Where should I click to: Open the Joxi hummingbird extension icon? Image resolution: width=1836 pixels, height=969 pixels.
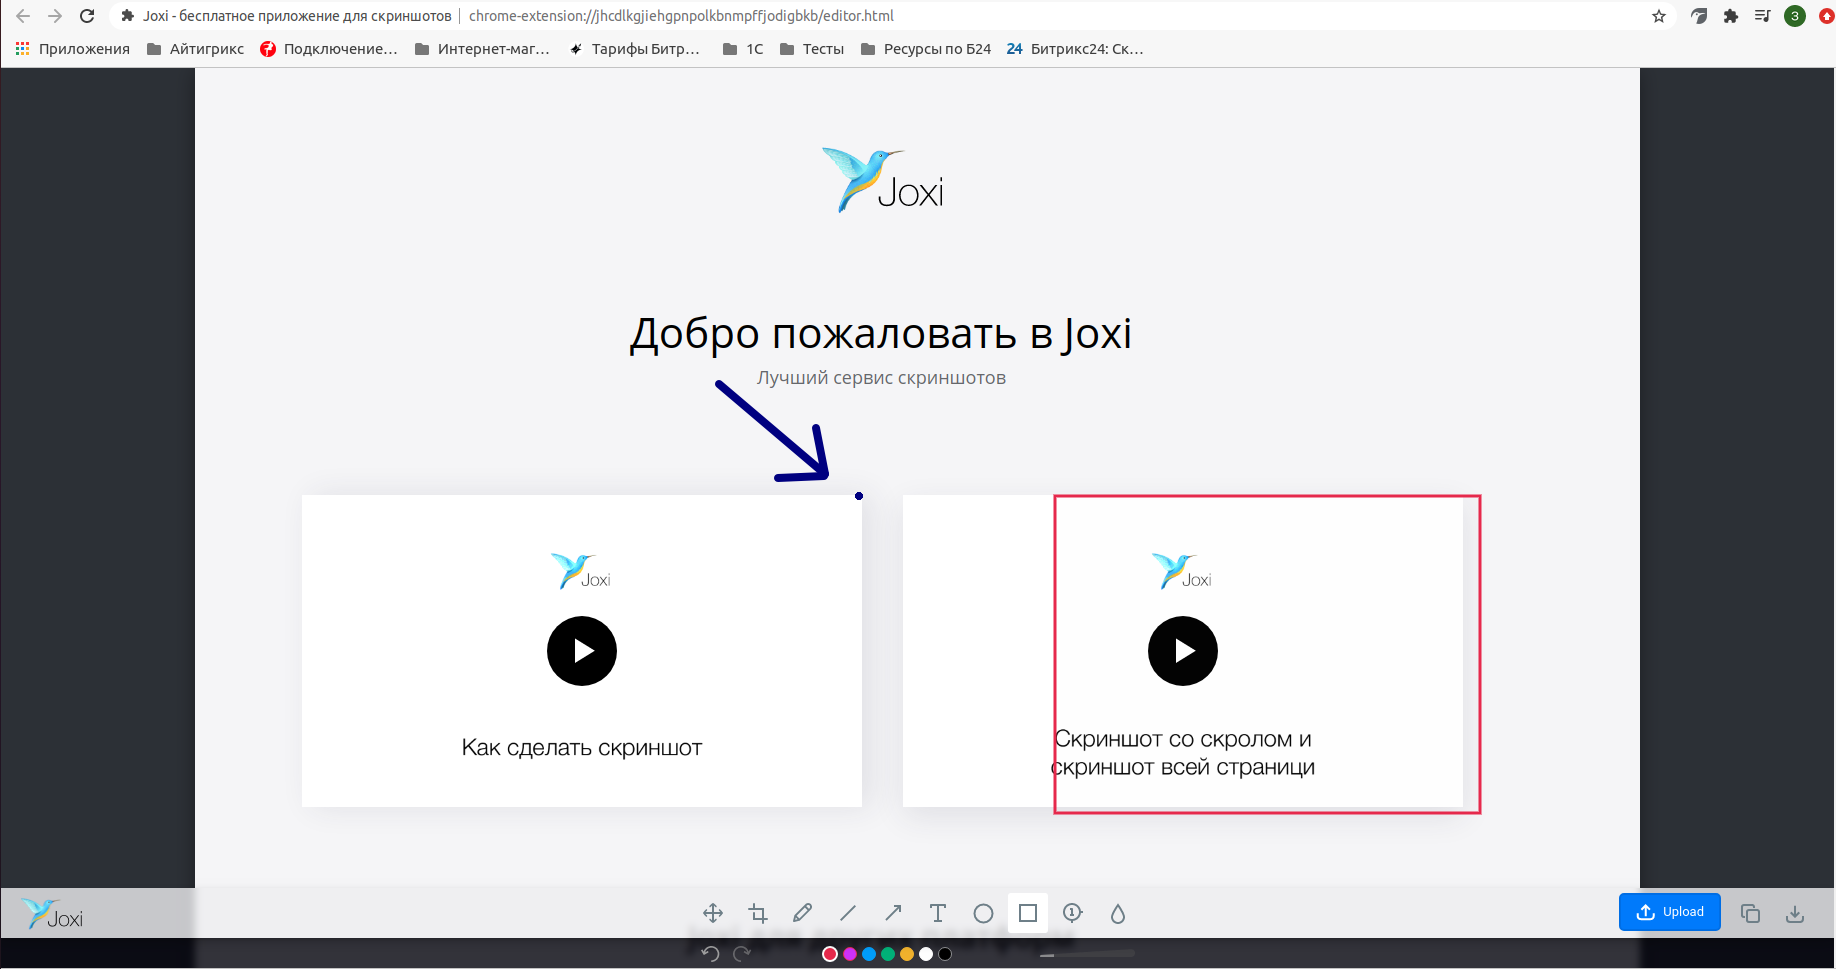pos(1699,16)
